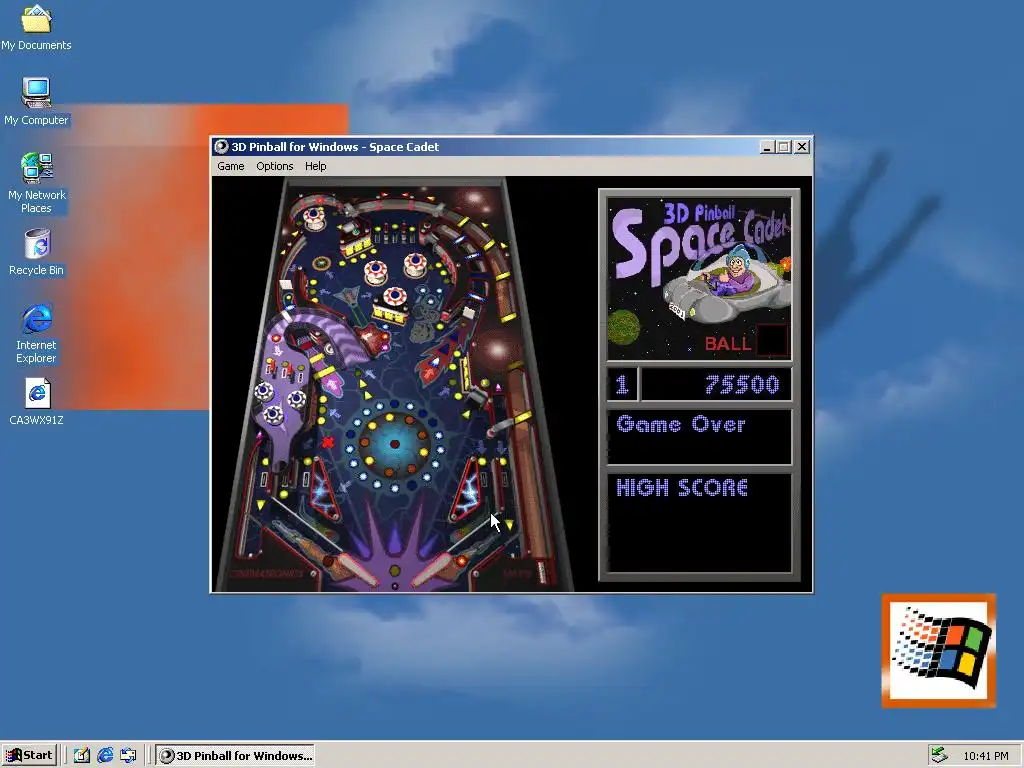1024x768 pixels.
Task: Click the Pinball title bar icon
Action: [x=221, y=147]
